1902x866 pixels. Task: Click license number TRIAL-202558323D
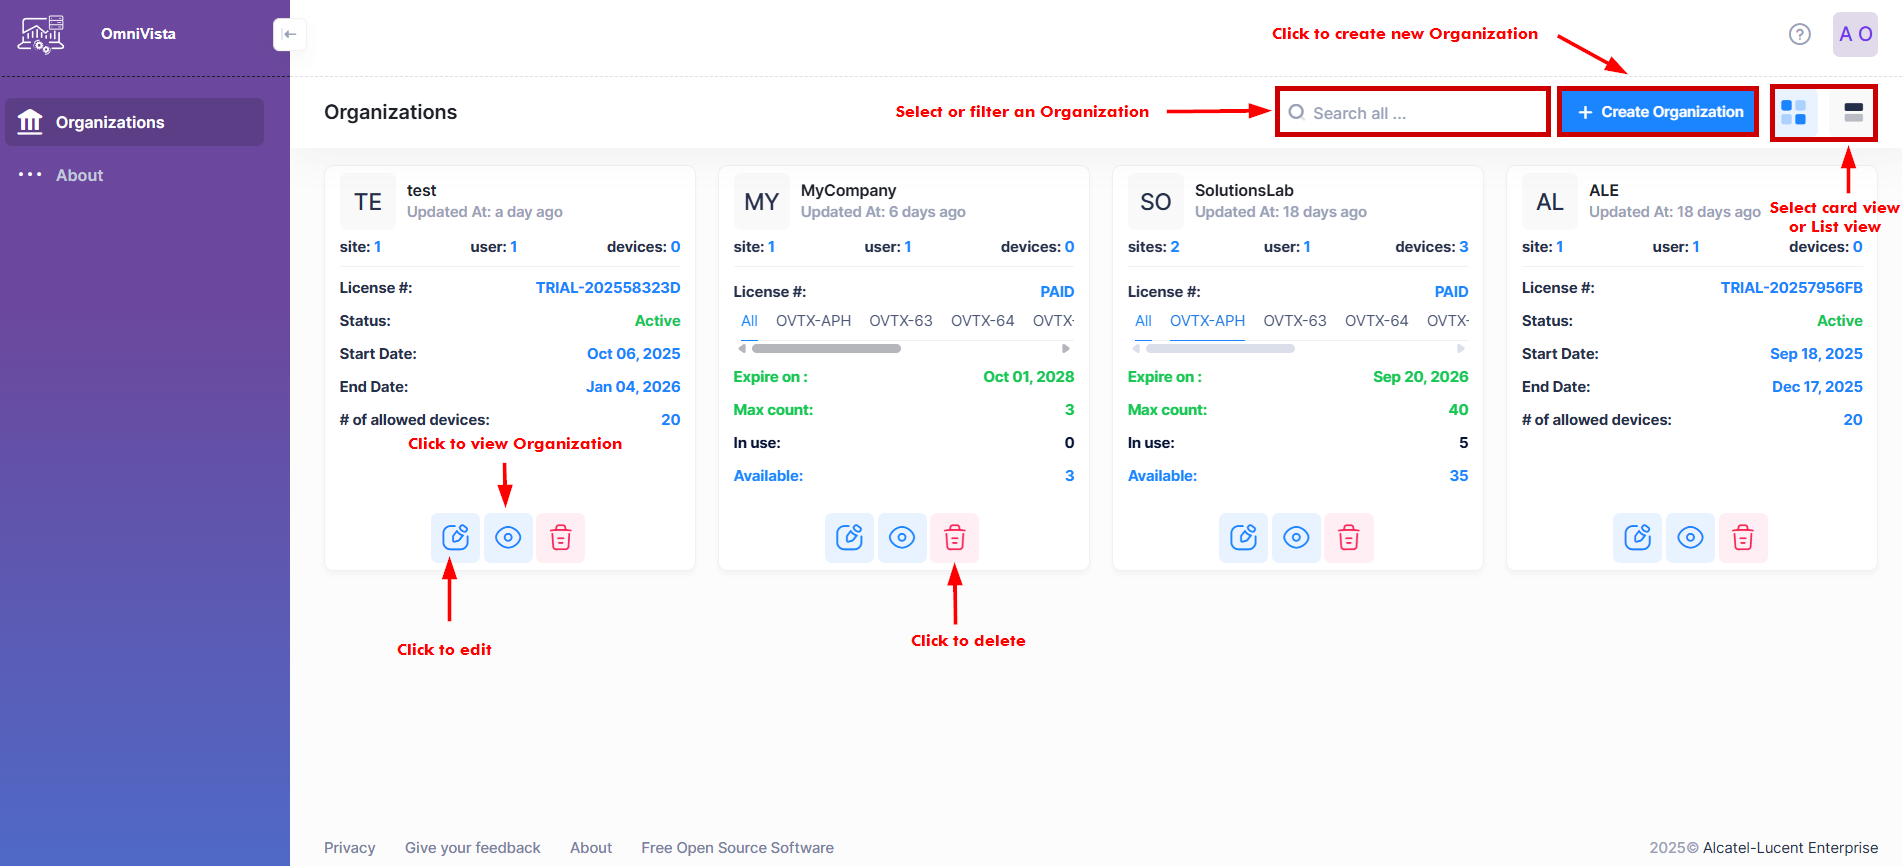[608, 288]
